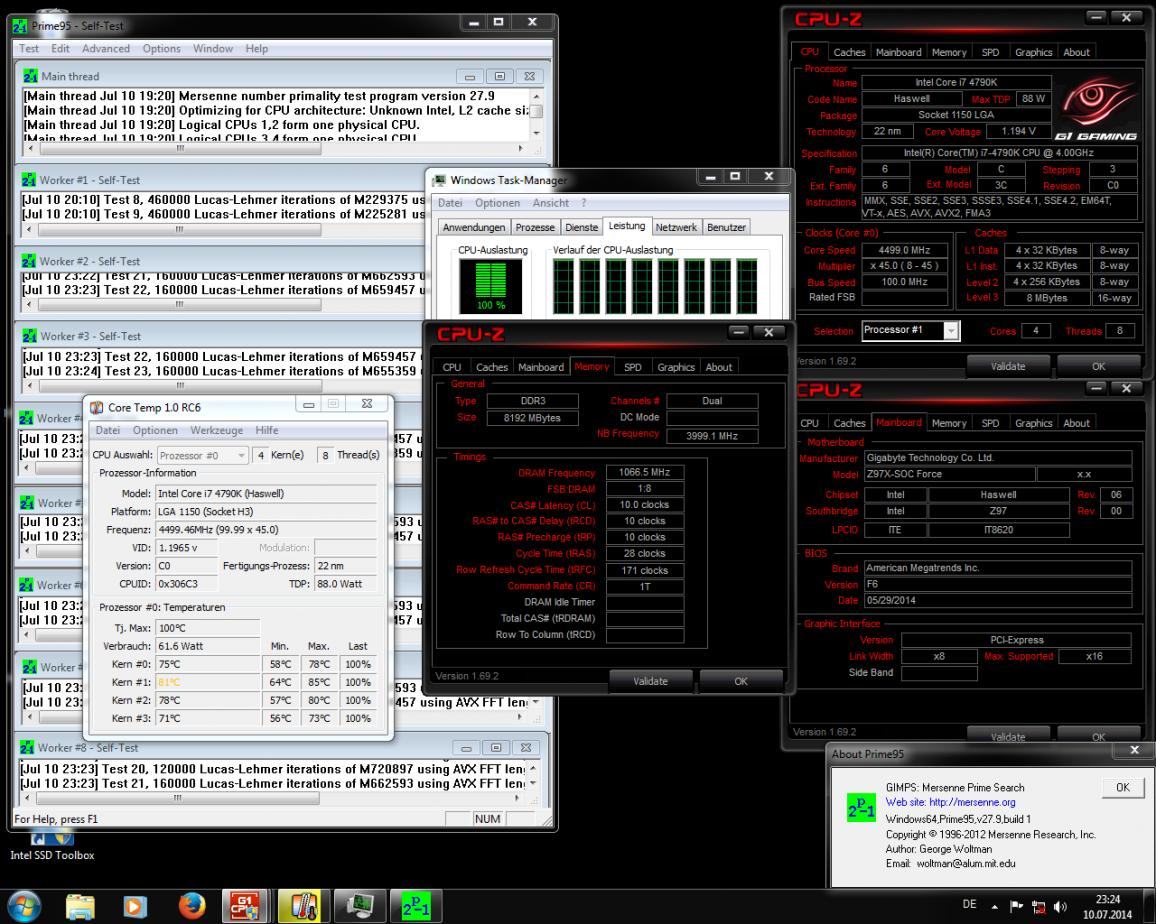Screen dimensions: 1156x924
Task: Open Firefox from the taskbar
Action: 192,906
